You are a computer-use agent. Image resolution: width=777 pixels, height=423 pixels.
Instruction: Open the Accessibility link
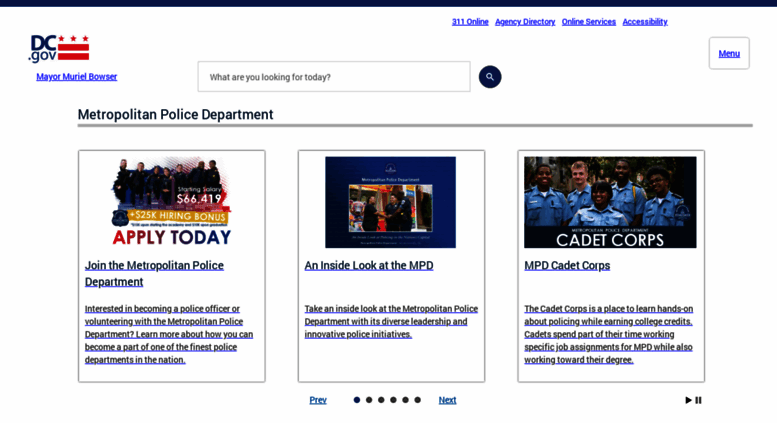pyautogui.click(x=645, y=22)
